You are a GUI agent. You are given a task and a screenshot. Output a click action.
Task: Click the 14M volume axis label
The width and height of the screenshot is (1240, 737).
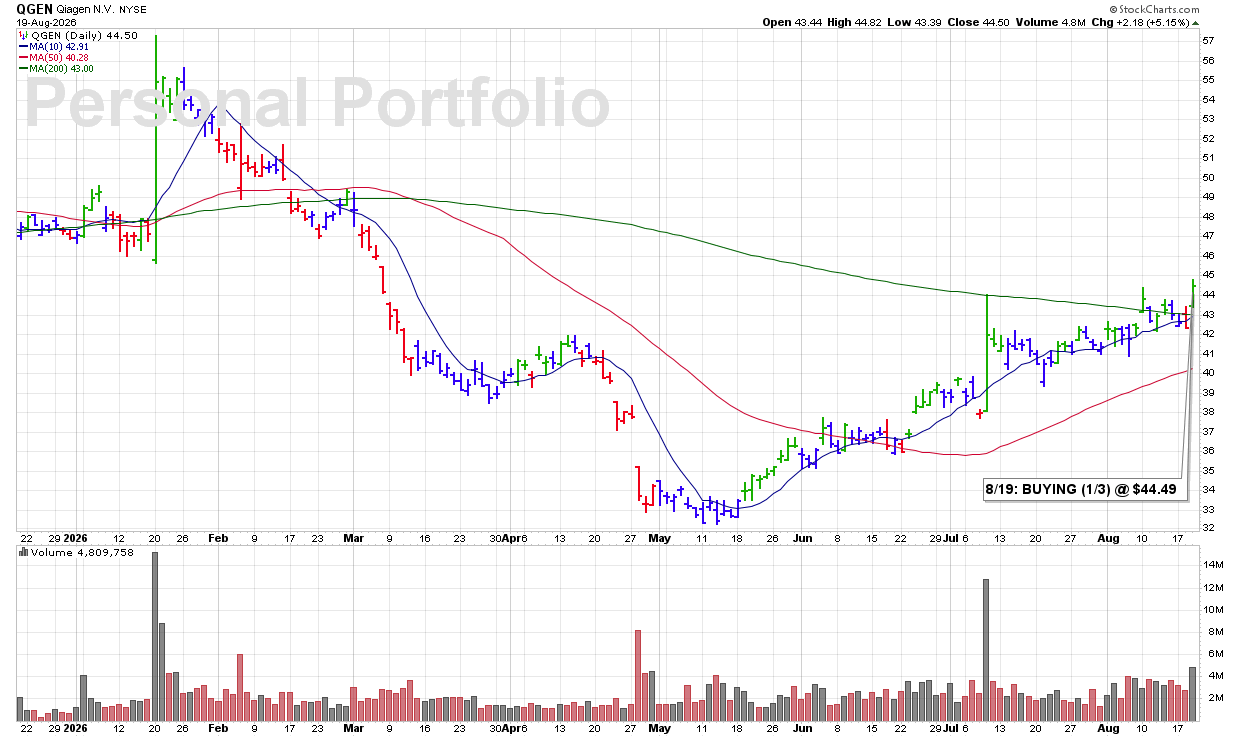(1211, 565)
